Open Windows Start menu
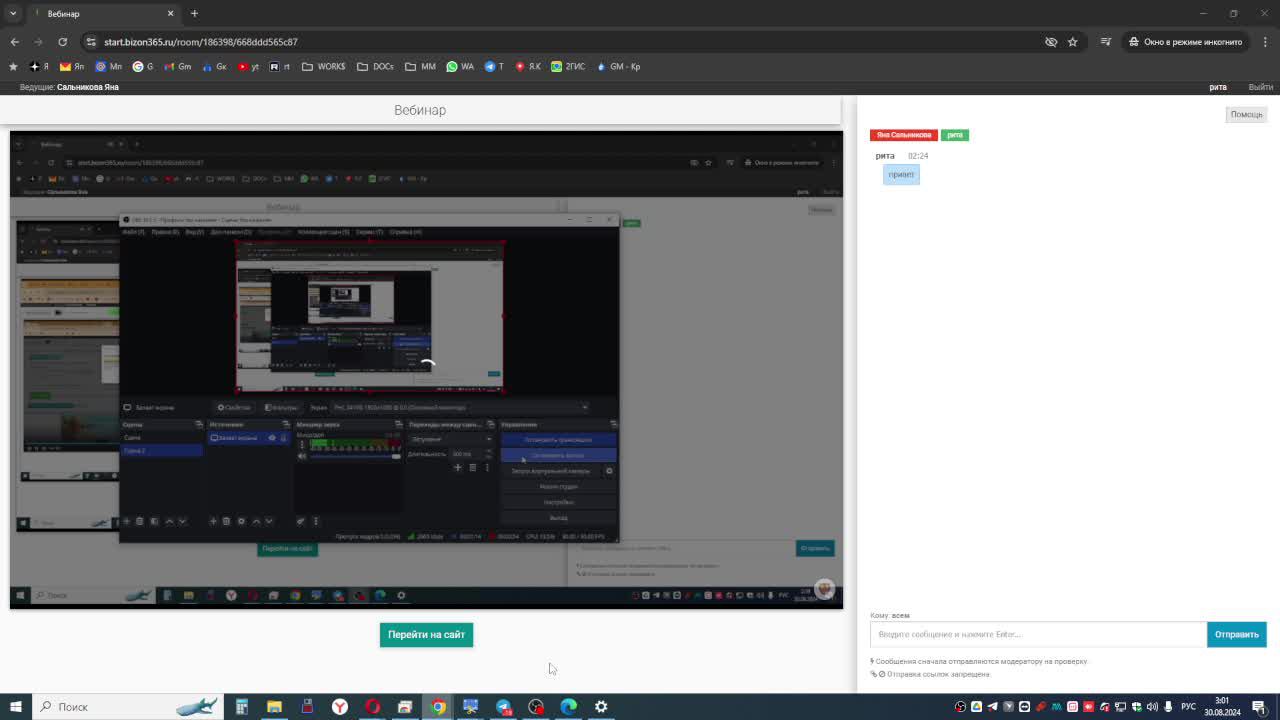The height and width of the screenshot is (720, 1280). click(15, 707)
